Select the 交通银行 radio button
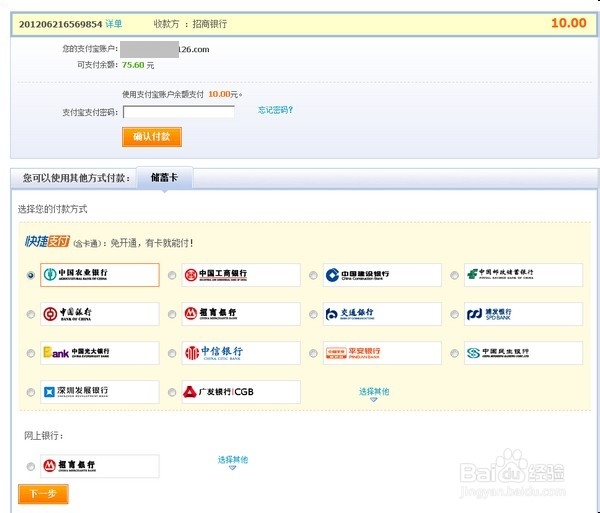Image resolution: width=600 pixels, height=513 pixels. pyautogui.click(x=313, y=314)
